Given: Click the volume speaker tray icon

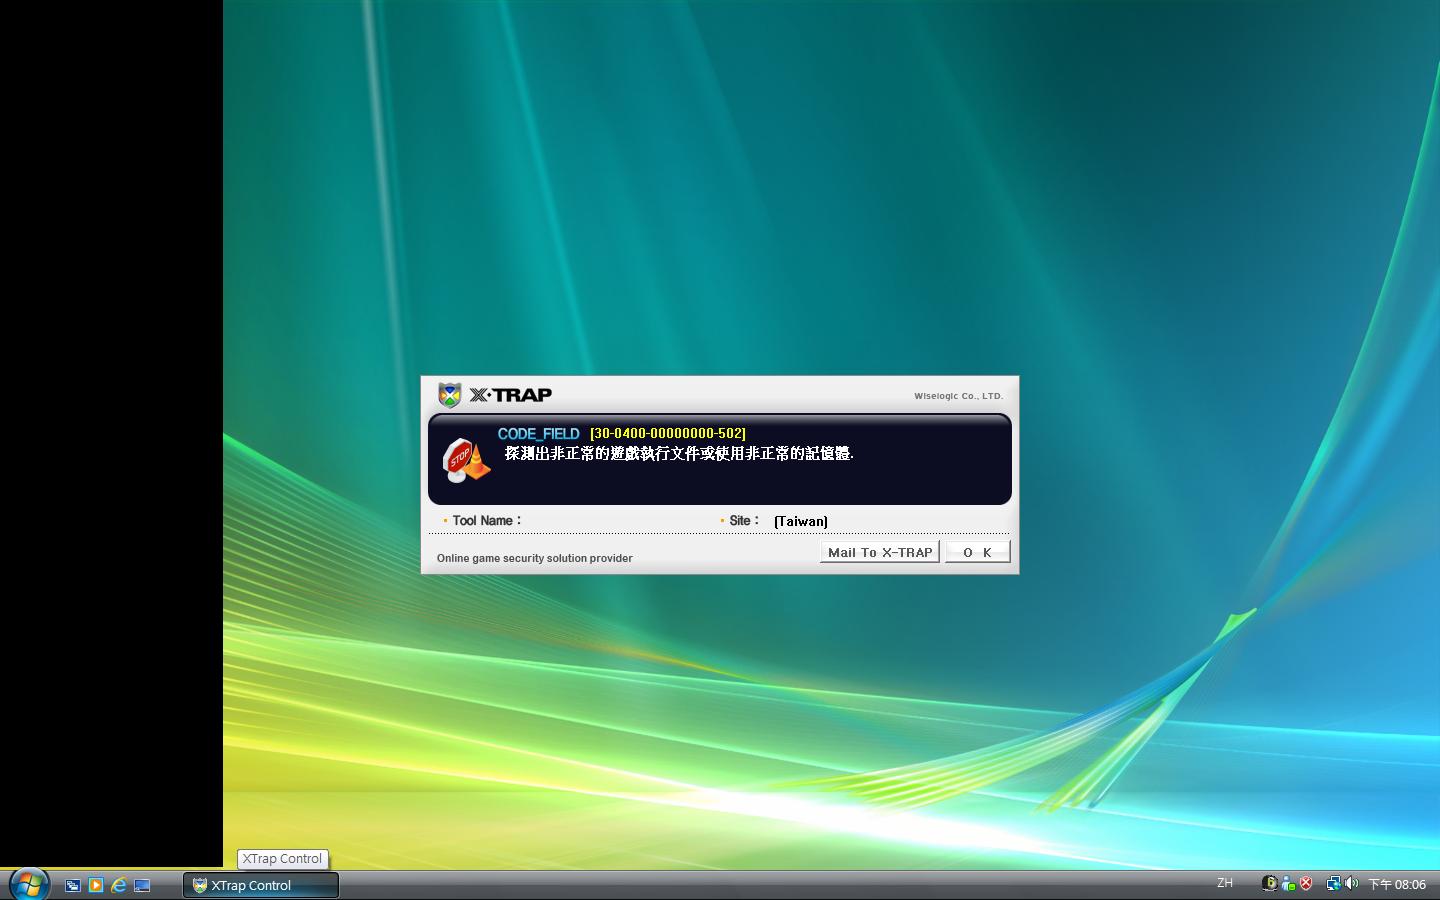Looking at the screenshot, I should [x=1351, y=883].
